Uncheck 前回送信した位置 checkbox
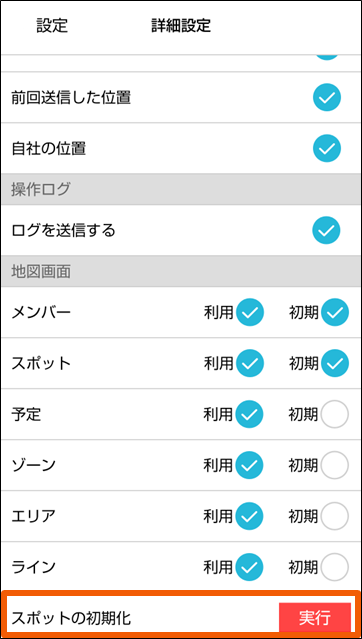This screenshot has width=362, height=639. 327,97
